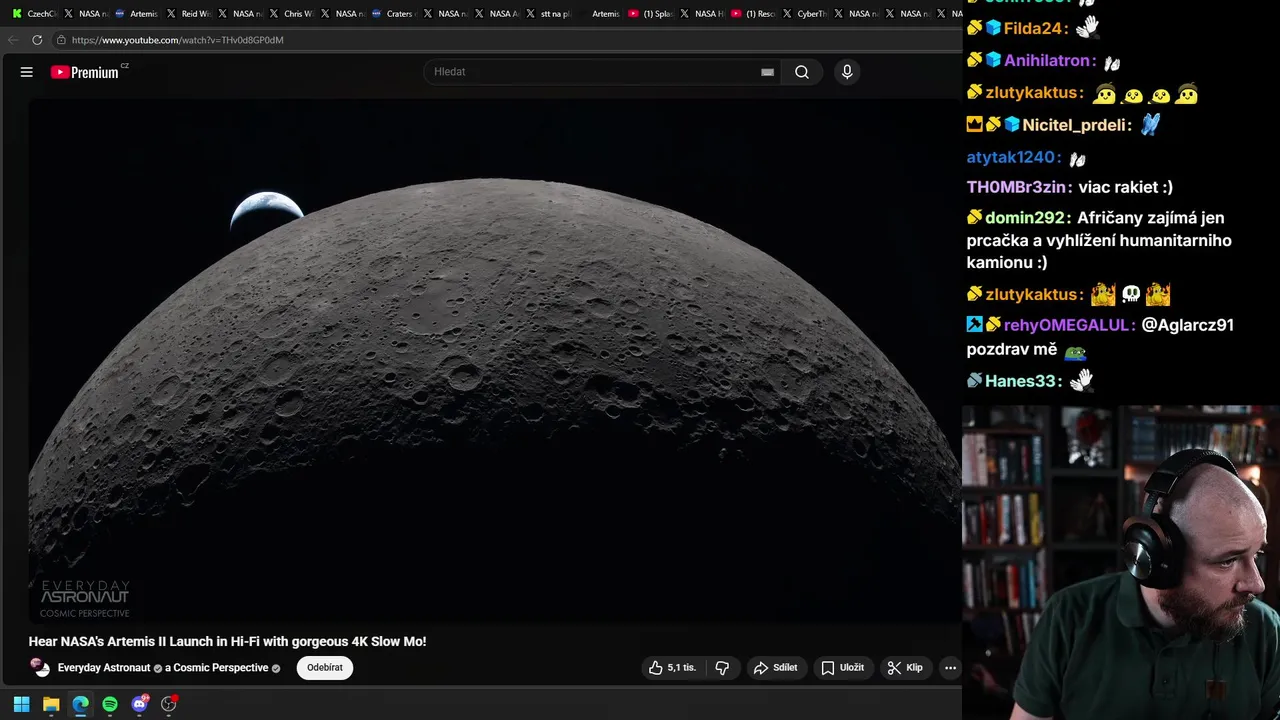Dislike the video with thumbs down
Image resolution: width=1280 pixels, height=720 pixels.
click(723, 668)
